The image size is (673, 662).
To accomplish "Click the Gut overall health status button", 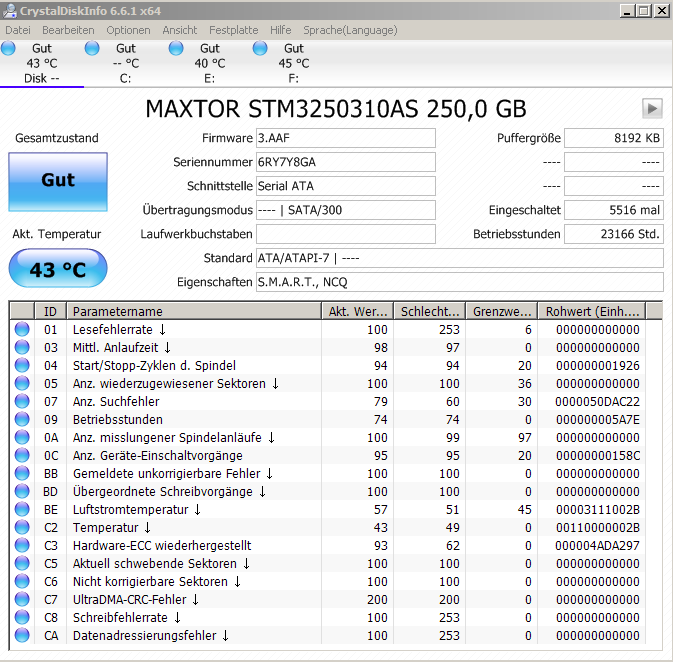I will coord(58,182).
